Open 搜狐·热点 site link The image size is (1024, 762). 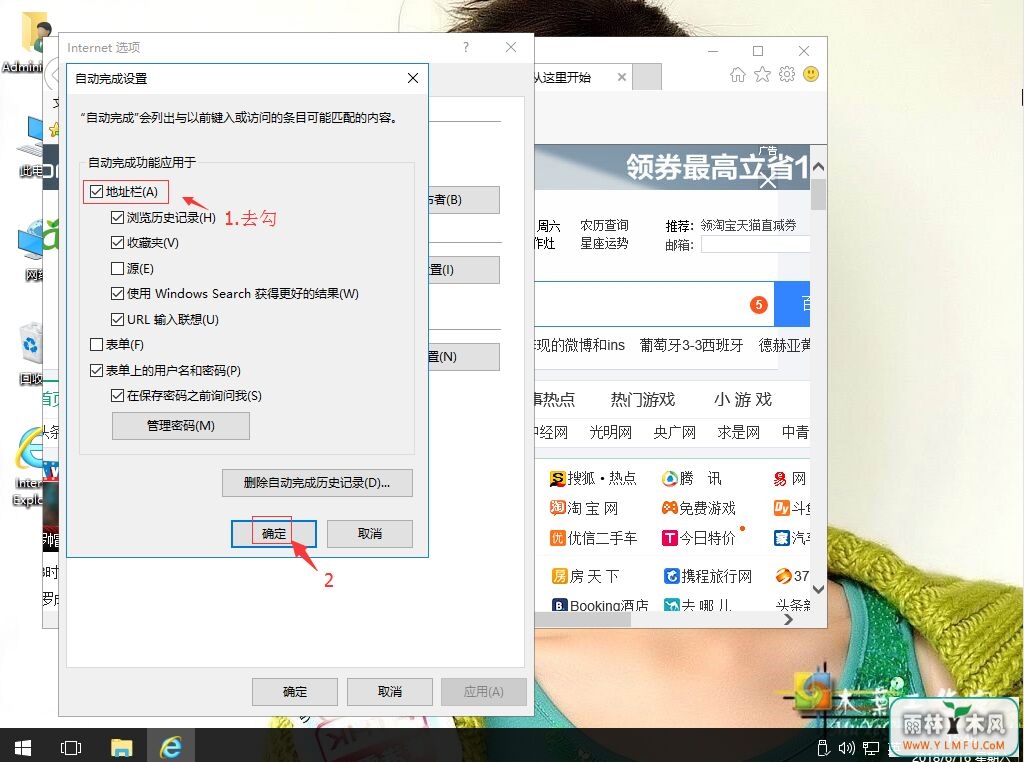[593, 479]
